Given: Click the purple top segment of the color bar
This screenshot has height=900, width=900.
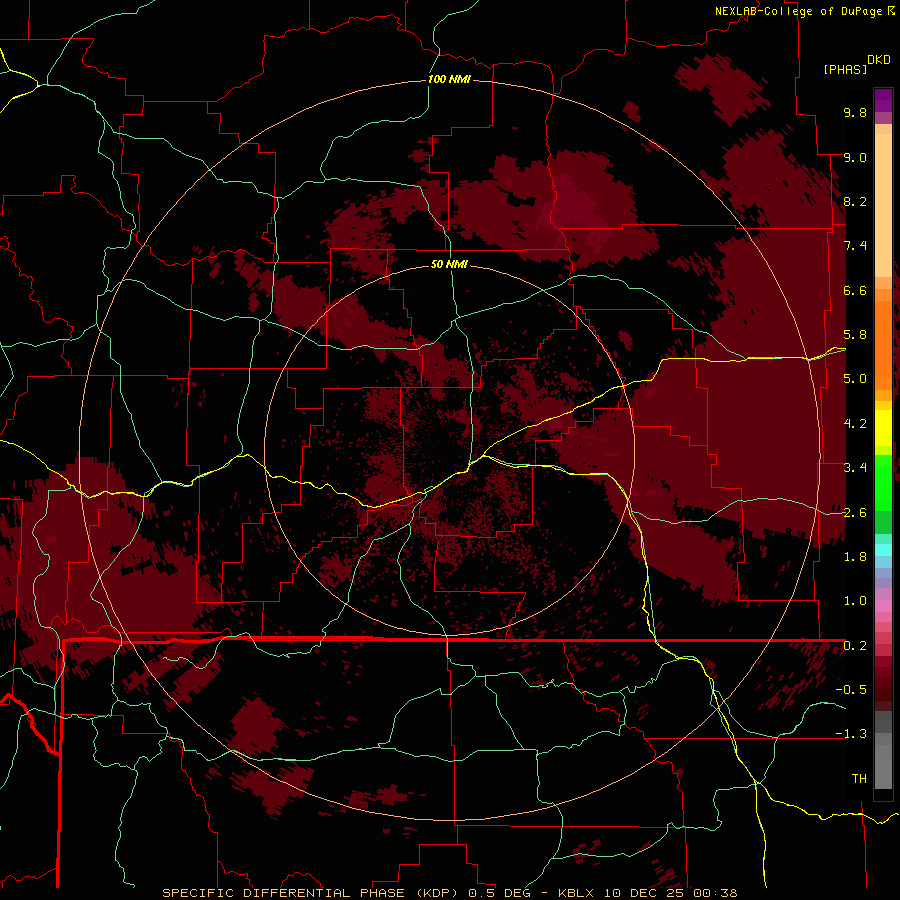Looking at the screenshot, I should click(x=883, y=100).
